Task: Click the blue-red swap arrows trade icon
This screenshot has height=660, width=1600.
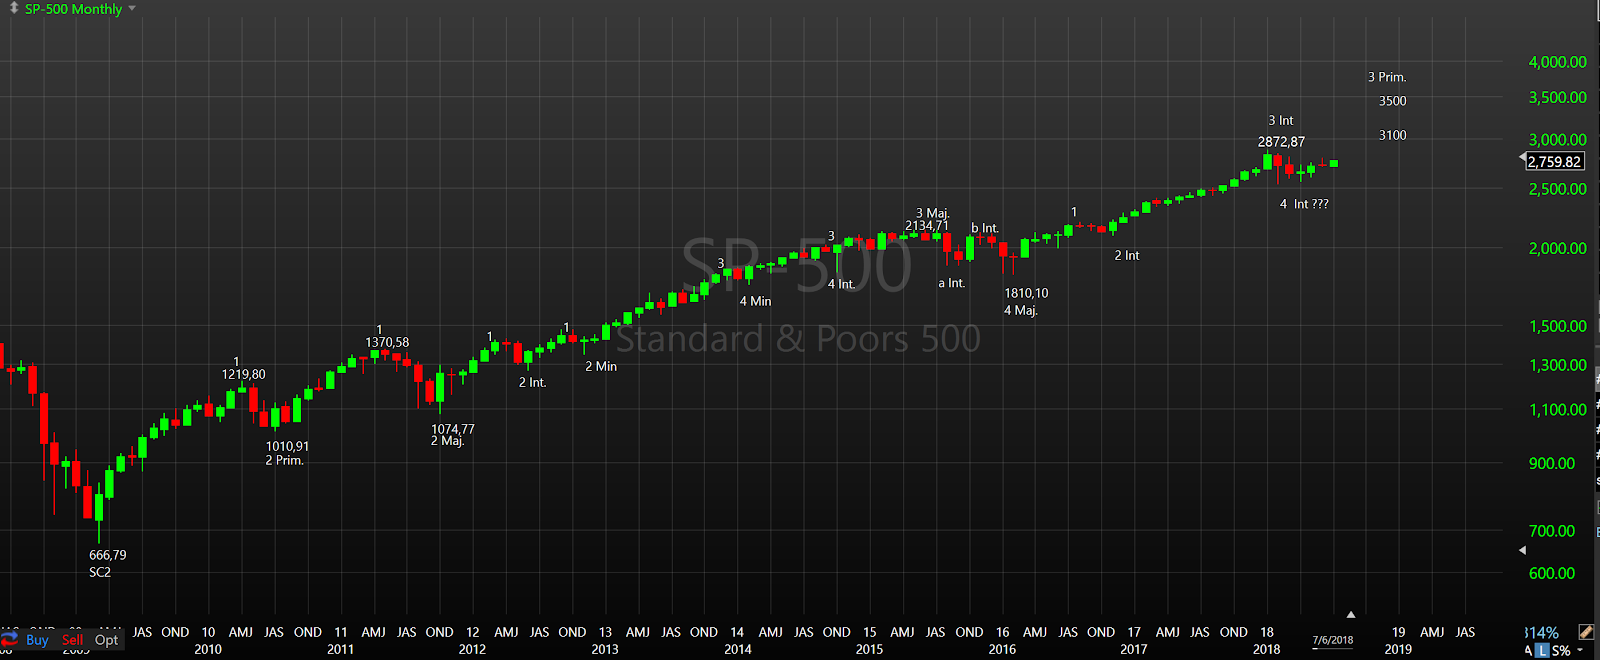Action: coord(10,639)
